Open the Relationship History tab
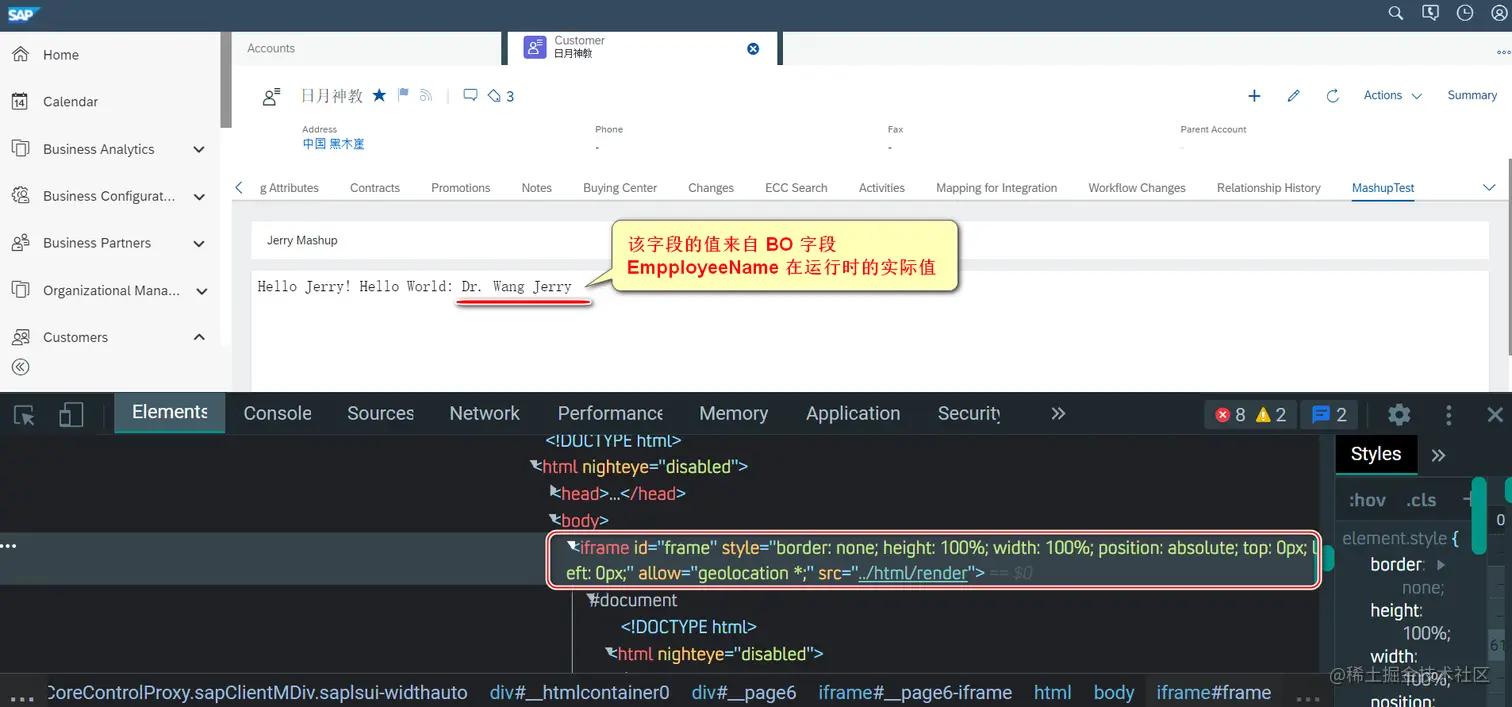The height and width of the screenshot is (707, 1512). pos(1269,188)
